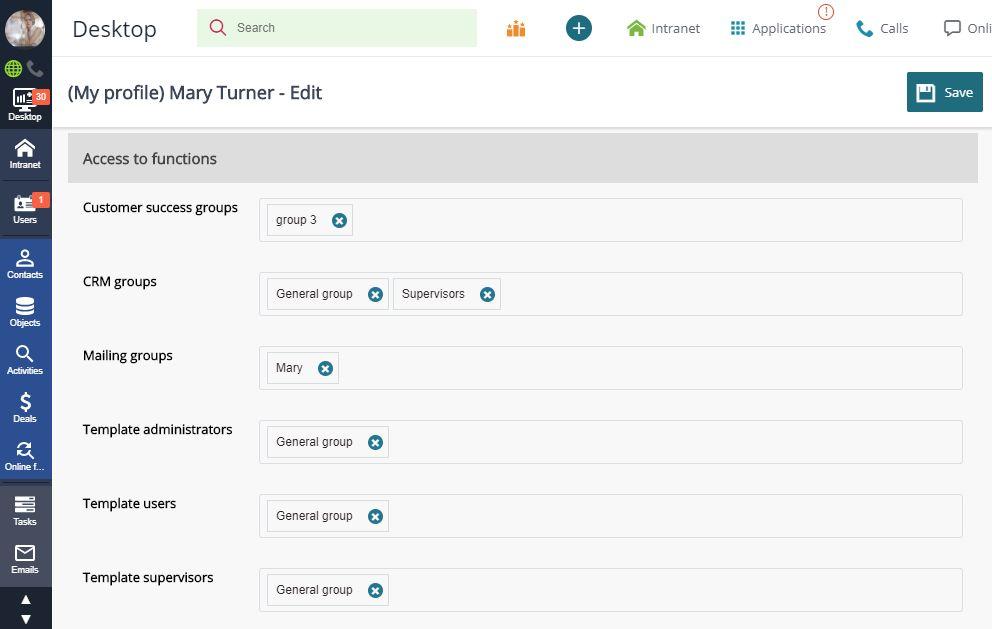Screen dimensions: 992x629
Task: Remove General group from Template users
Action: point(375,516)
